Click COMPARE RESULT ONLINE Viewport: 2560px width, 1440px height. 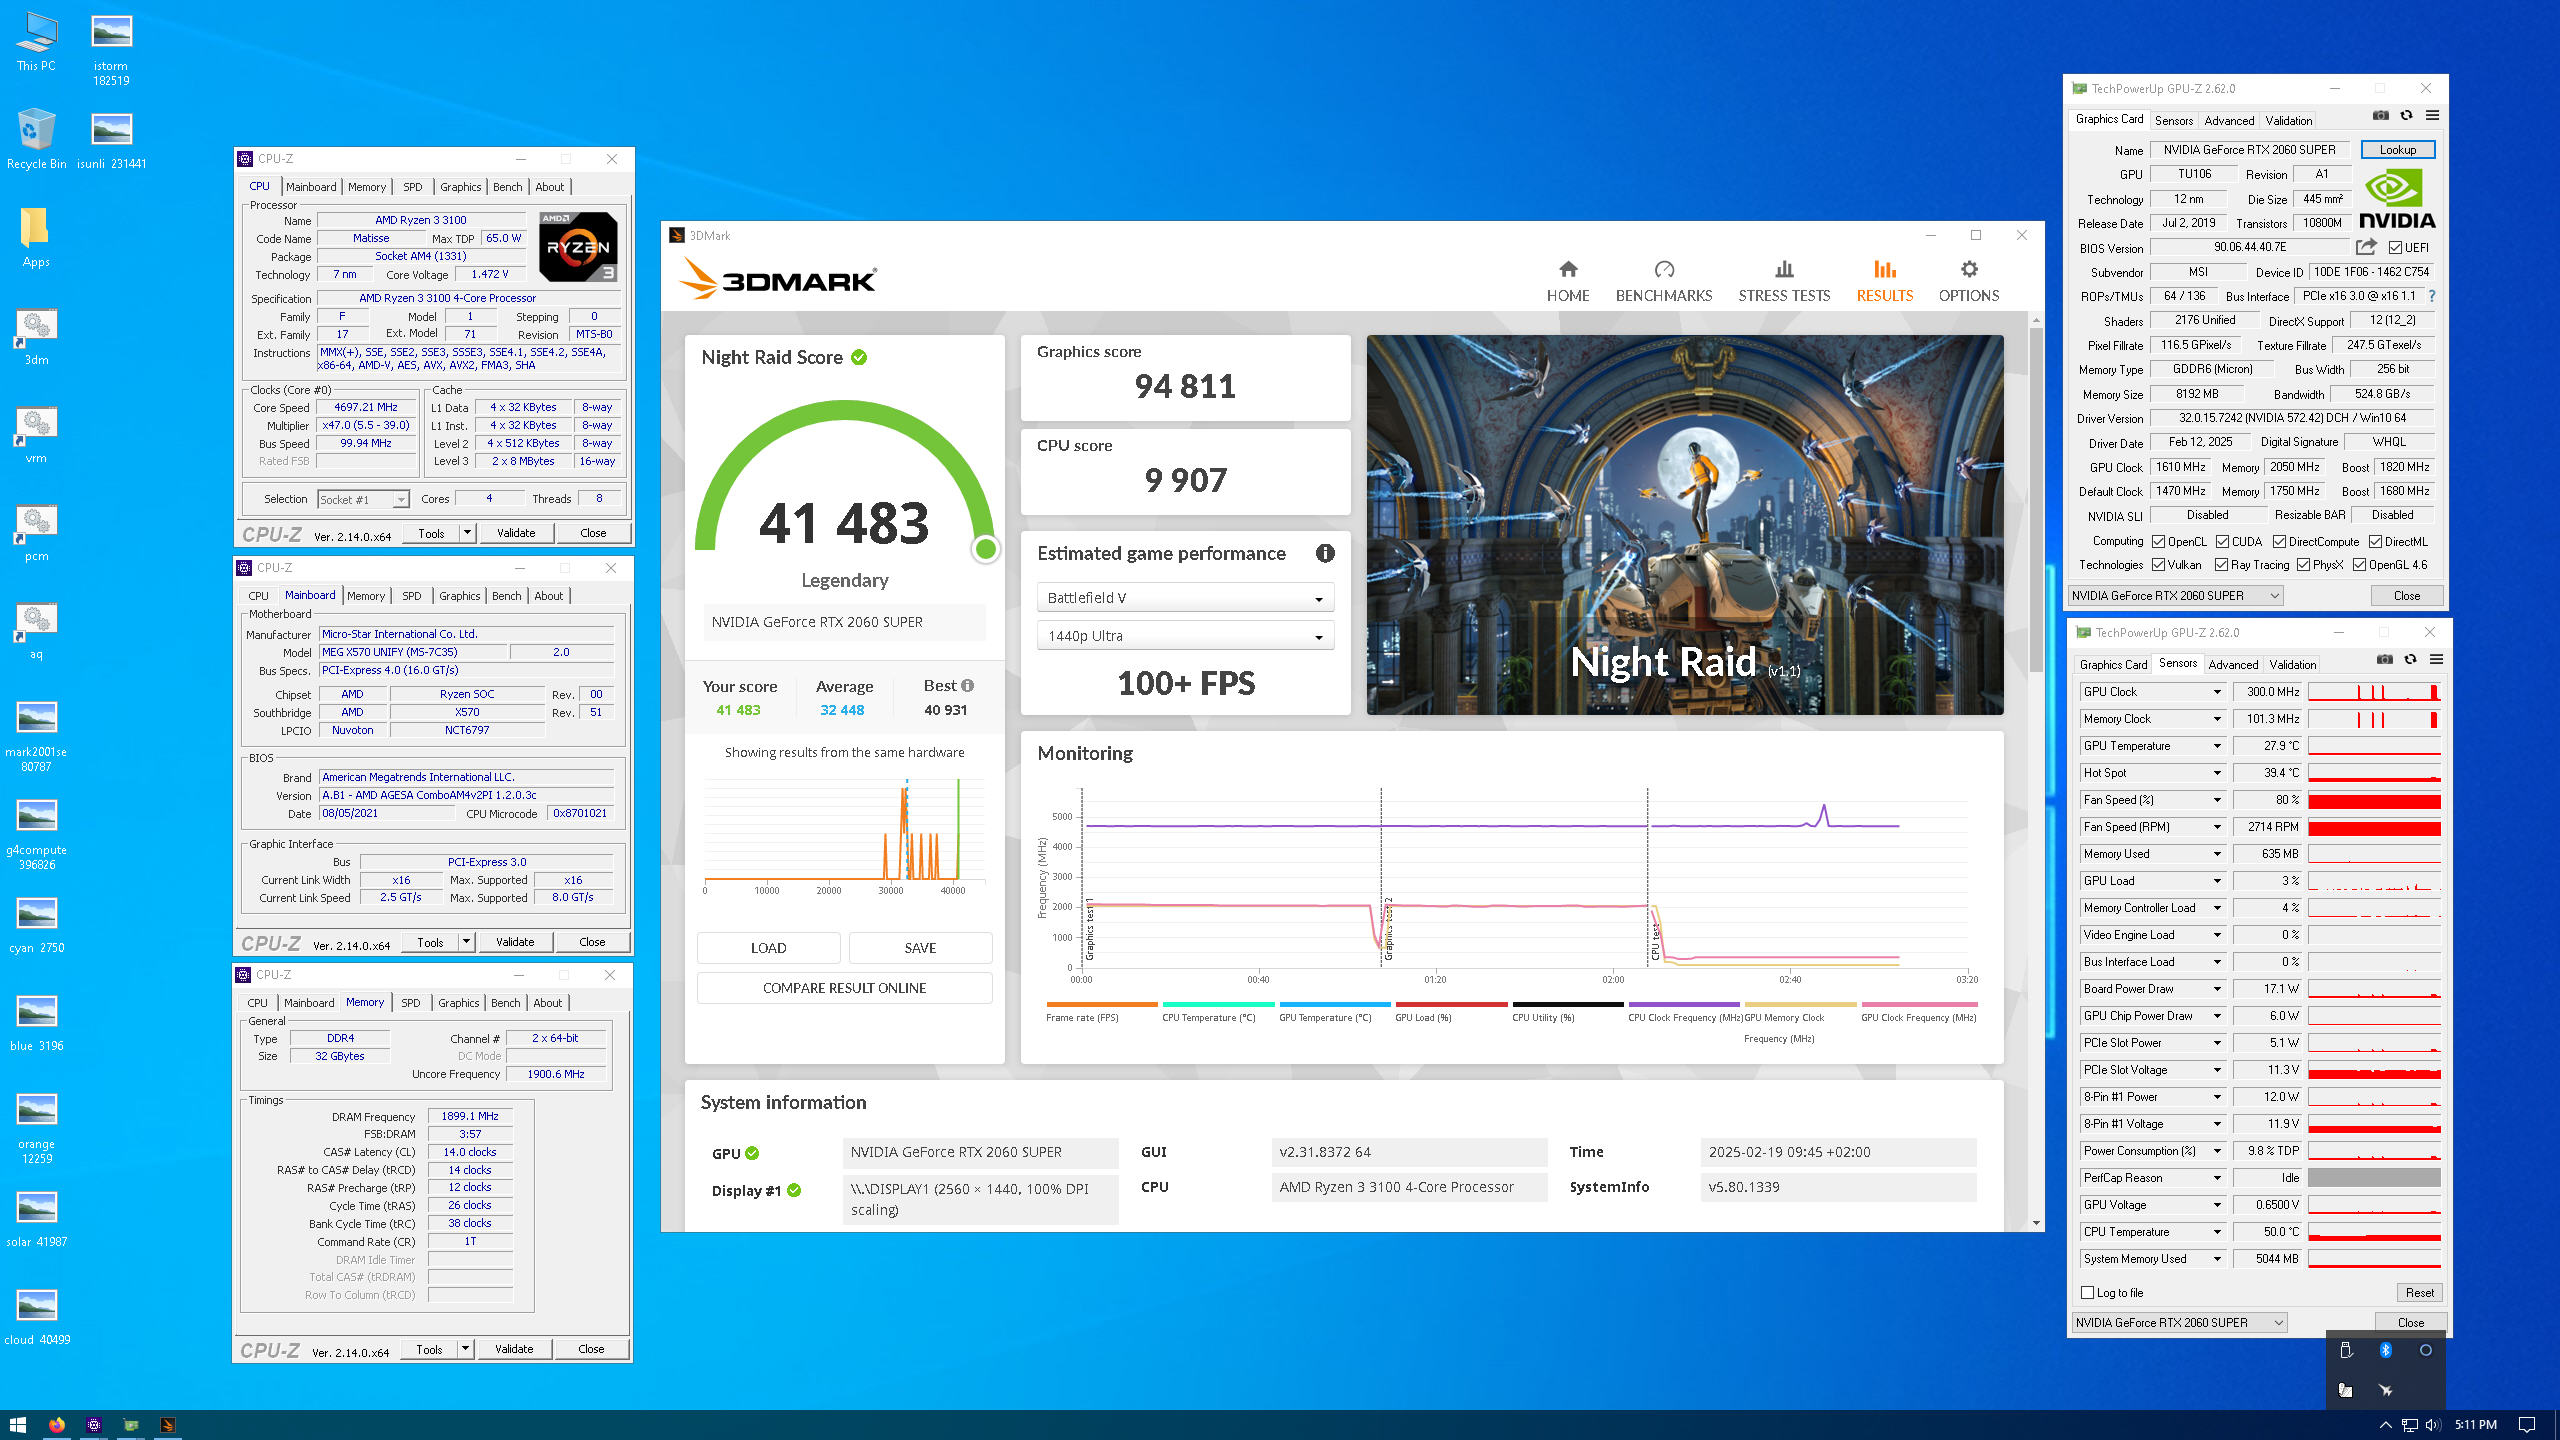click(x=844, y=988)
